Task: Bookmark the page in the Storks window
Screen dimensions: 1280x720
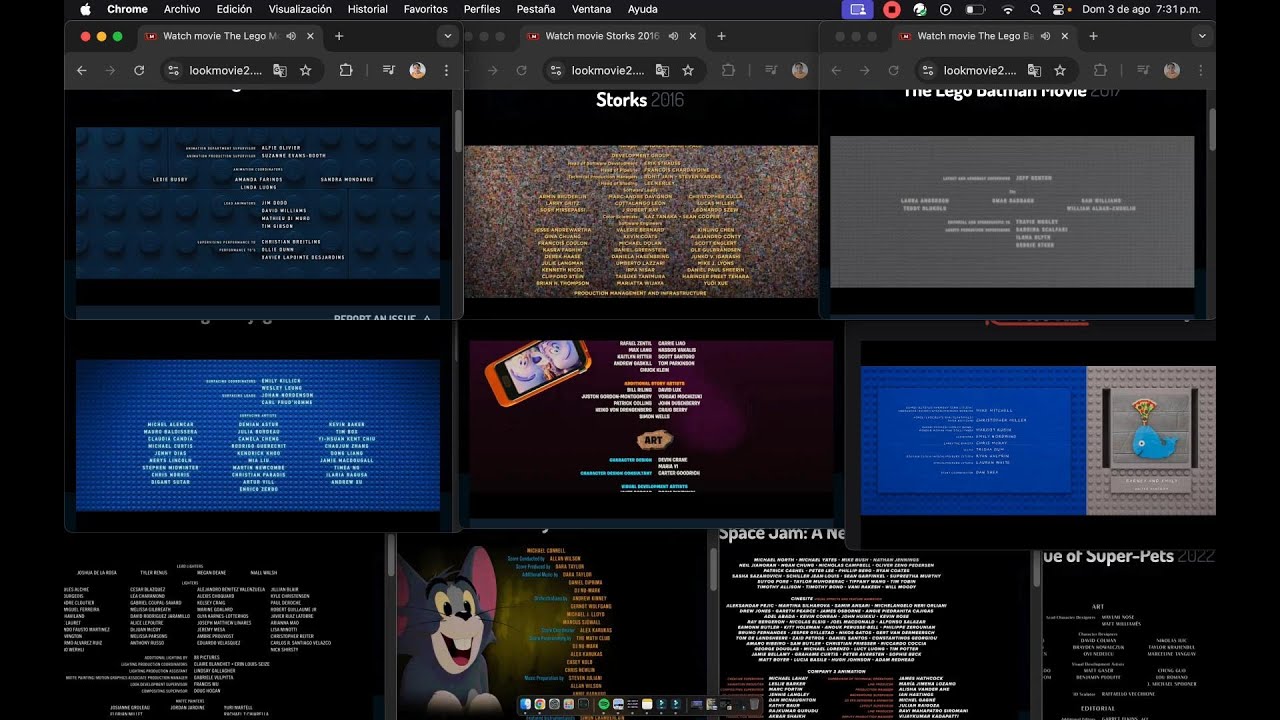Action: [x=688, y=70]
